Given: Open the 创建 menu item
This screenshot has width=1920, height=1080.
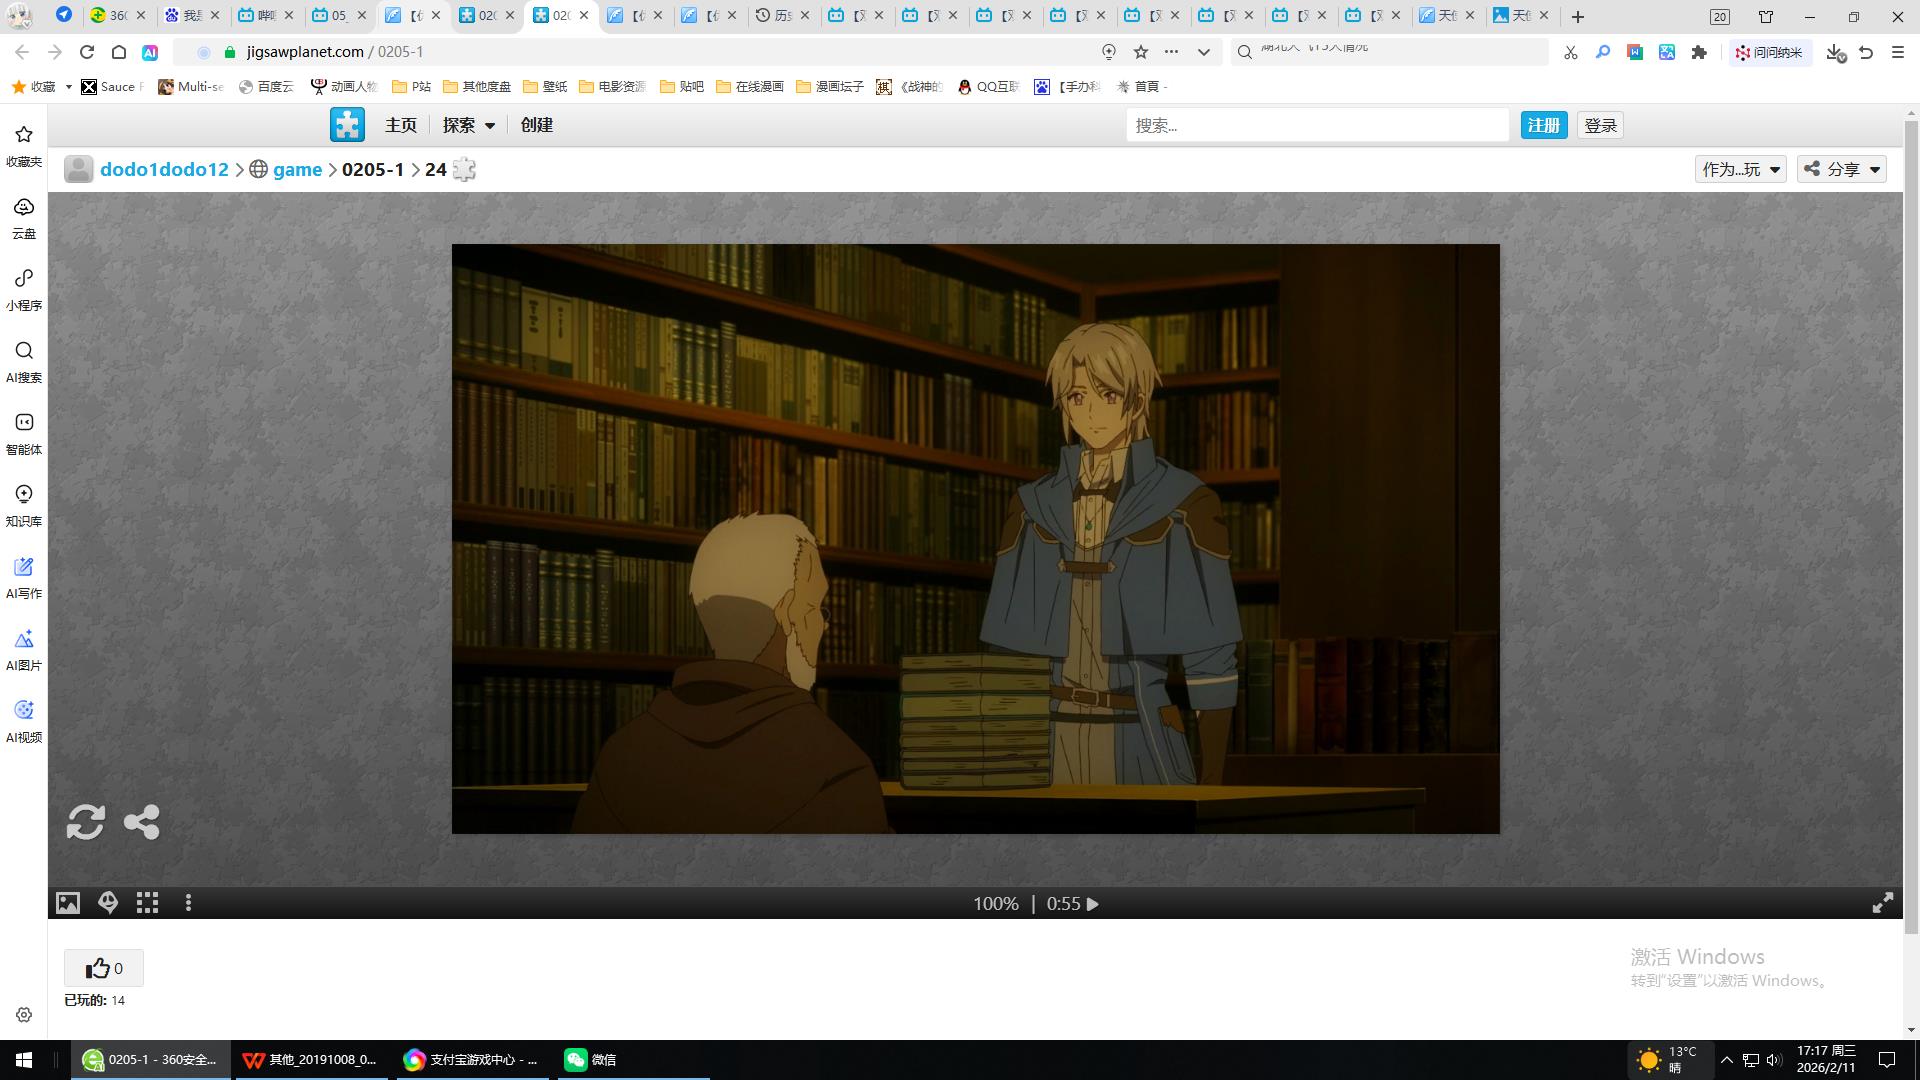Looking at the screenshot, I should (x=536, y=125).
